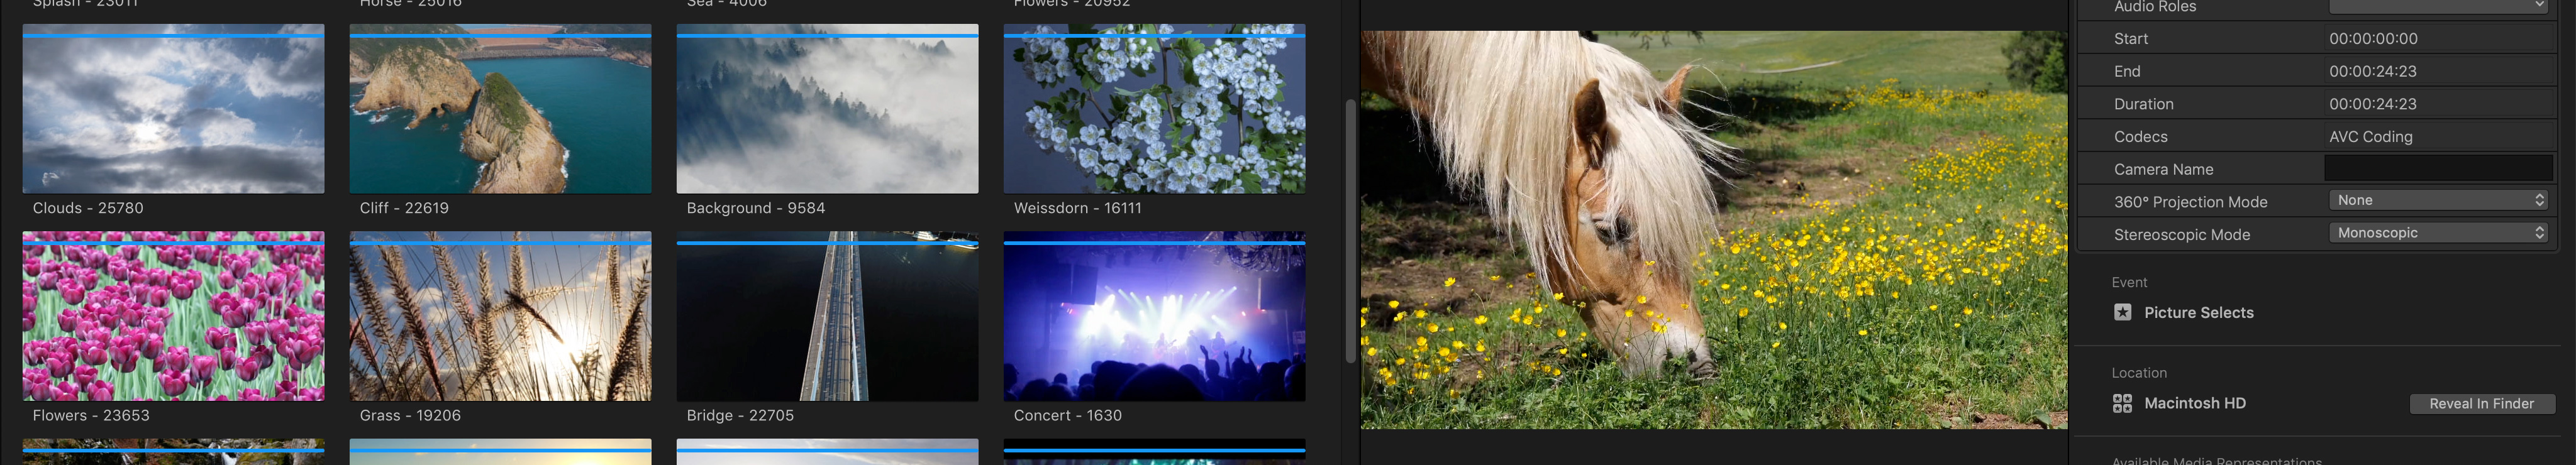Select the Flowers - 23653 tulips clip
The image size is (2576, 465).
click(x=173, y=318)
